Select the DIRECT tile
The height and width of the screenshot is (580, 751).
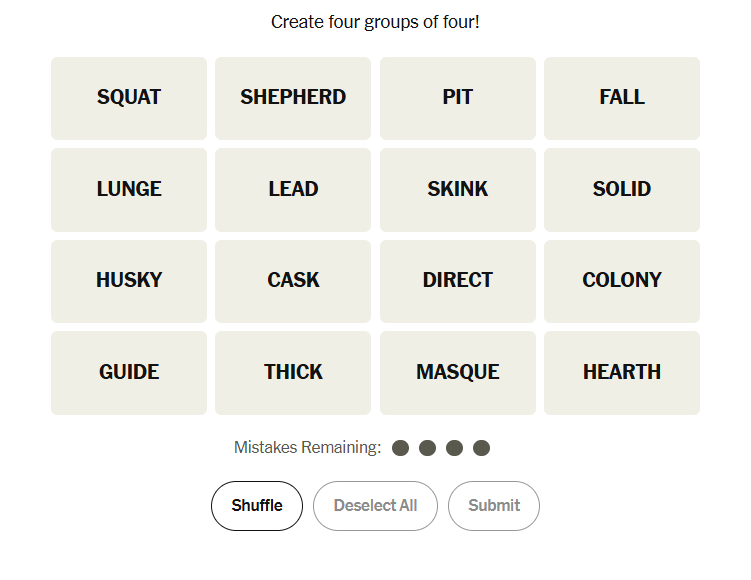click(458, 281)
